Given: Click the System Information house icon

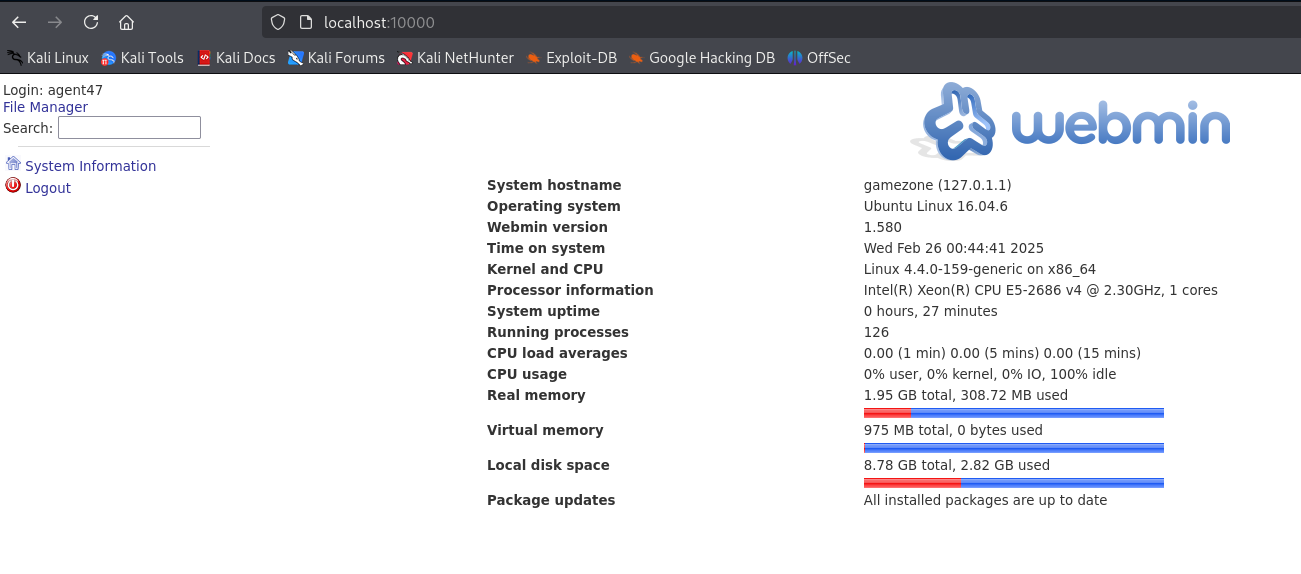Looking at the screenshot, I should (x=13, y=164).
